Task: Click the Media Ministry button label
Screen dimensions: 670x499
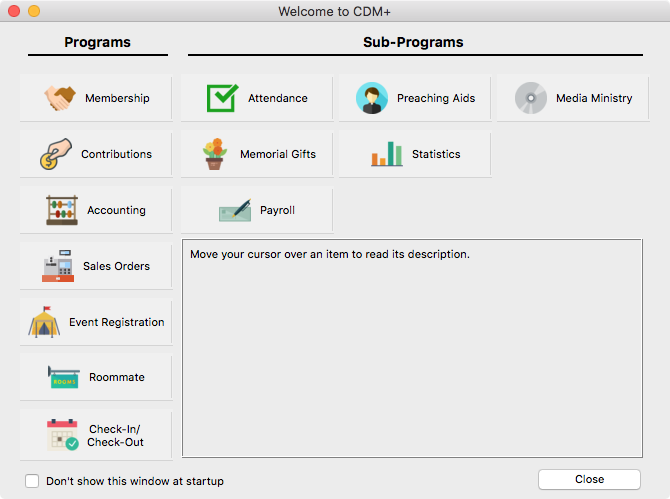Action: pos(594,98)
